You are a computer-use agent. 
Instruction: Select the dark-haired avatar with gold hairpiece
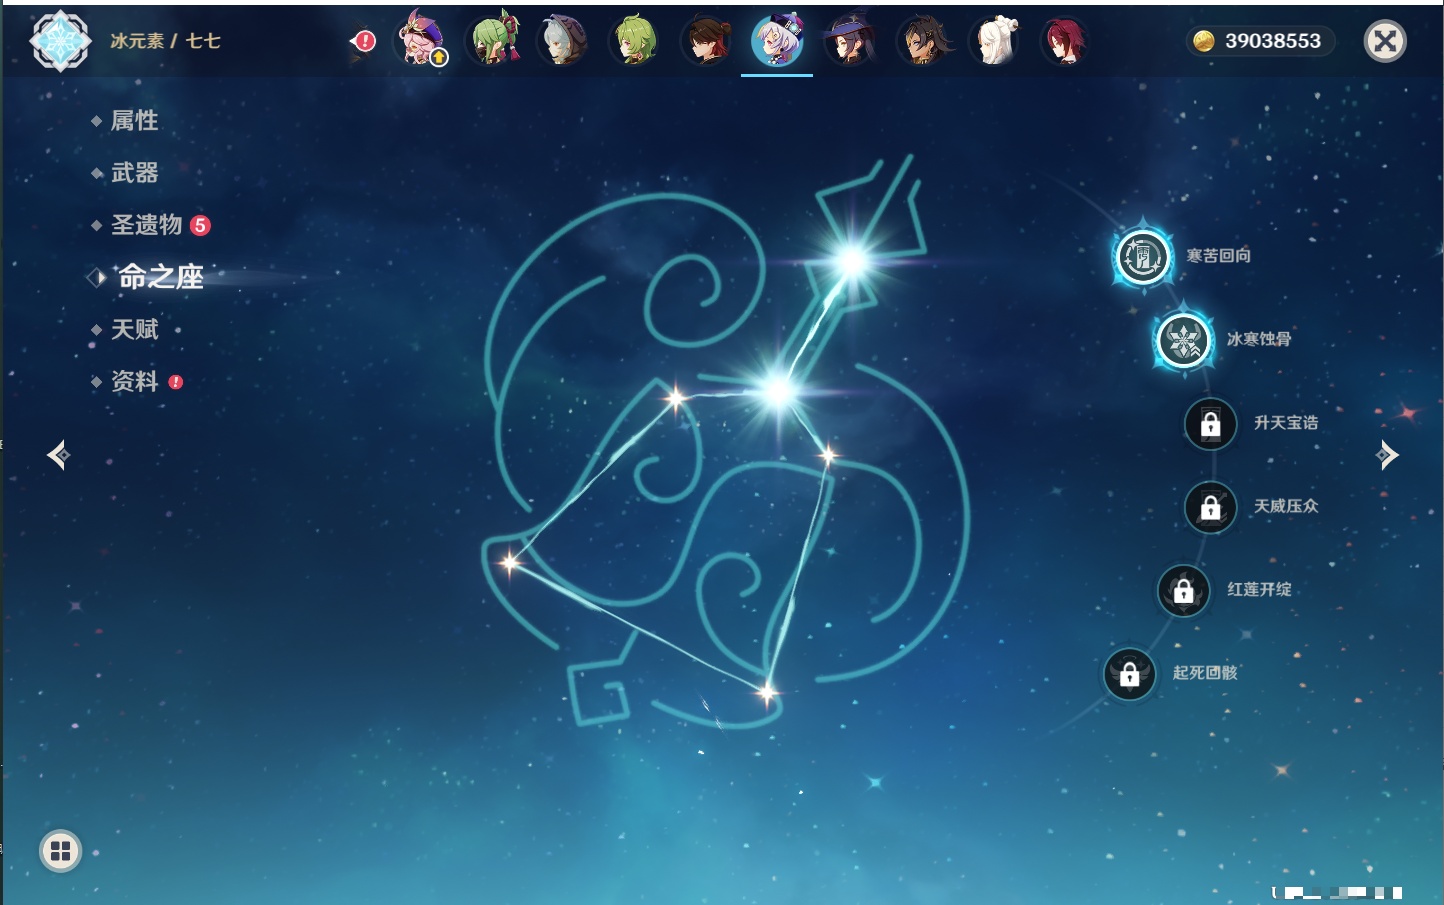[922, 40]
